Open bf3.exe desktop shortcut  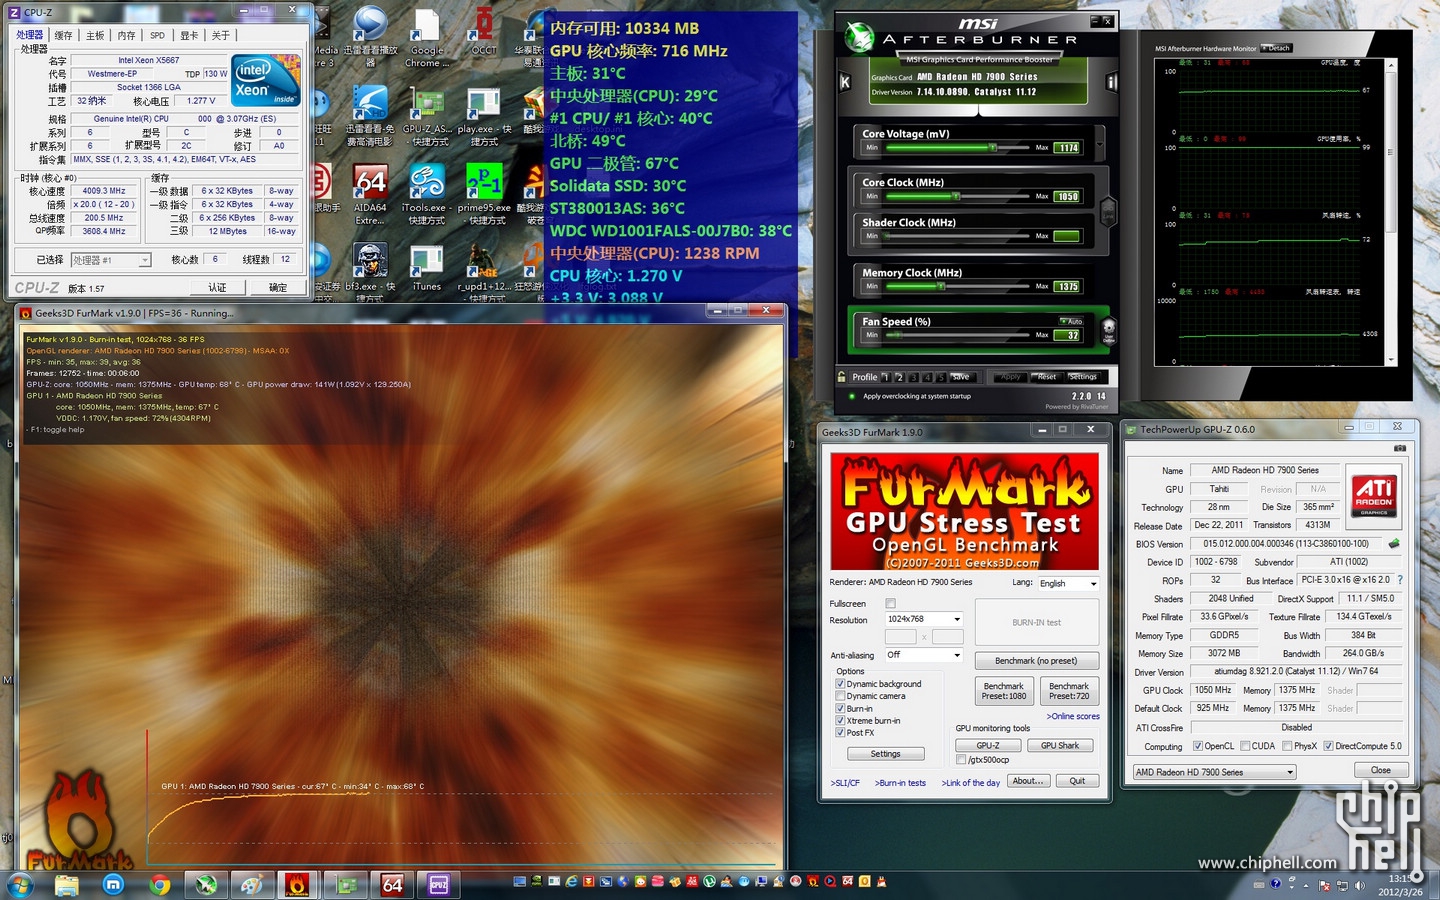pyautogui.click(x=370, y=272)
